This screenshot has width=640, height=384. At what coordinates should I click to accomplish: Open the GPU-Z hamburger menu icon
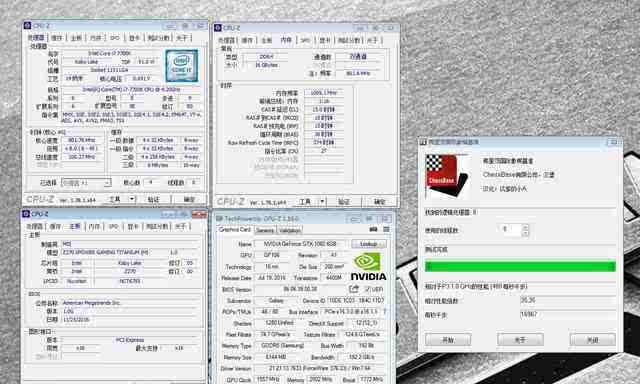point(386,229)
